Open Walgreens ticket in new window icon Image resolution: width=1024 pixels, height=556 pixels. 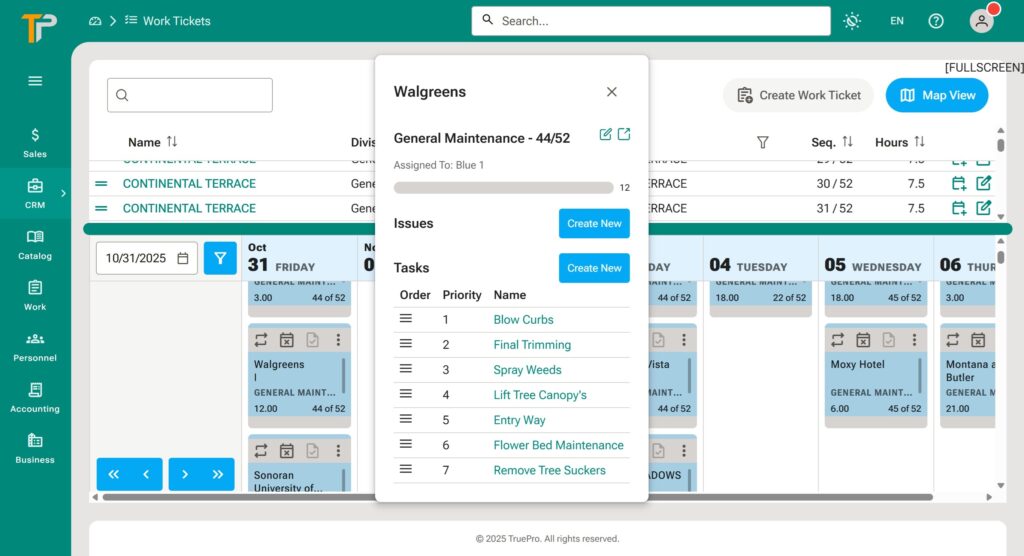pos(624,135)
